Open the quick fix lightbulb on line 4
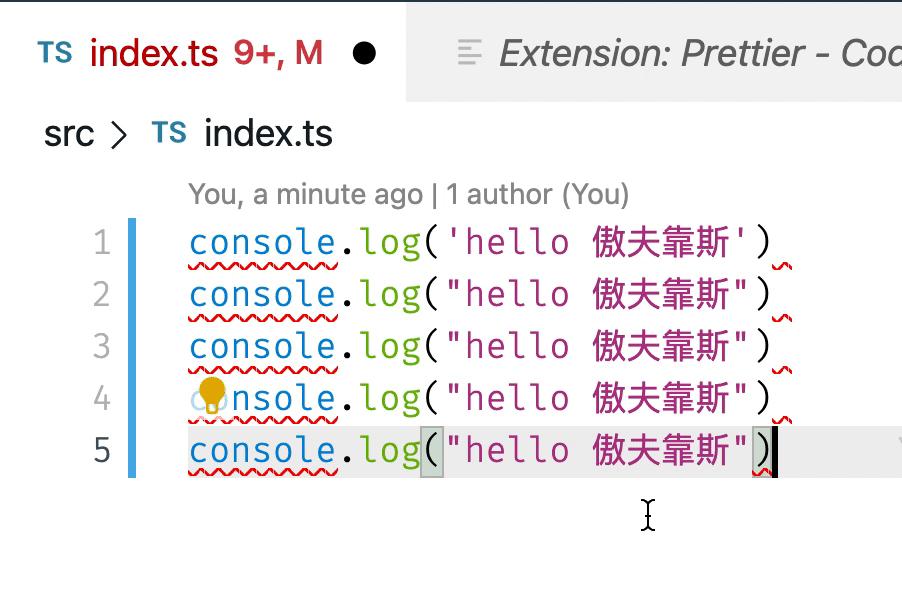902x592 pixels. coord(213,397)
